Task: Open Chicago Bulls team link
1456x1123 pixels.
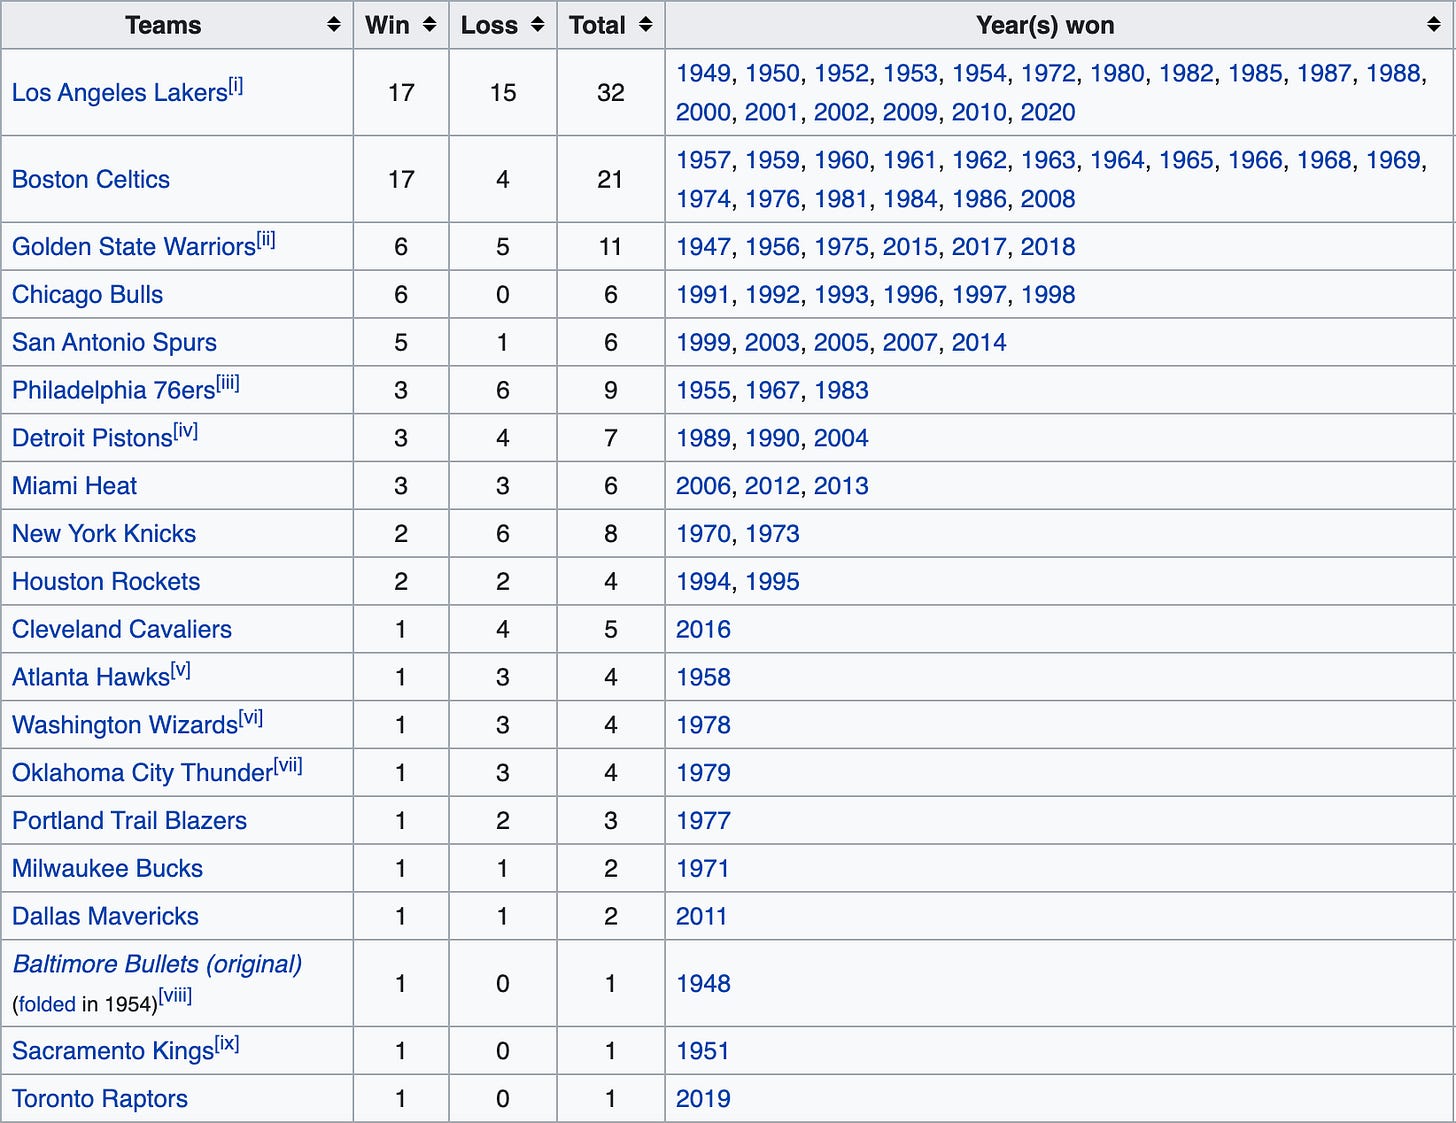Action: (x=87, y=295)
